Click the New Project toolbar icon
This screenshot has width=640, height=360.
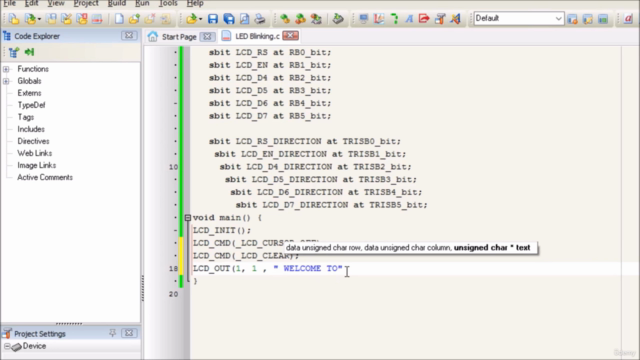coord(13,19)
